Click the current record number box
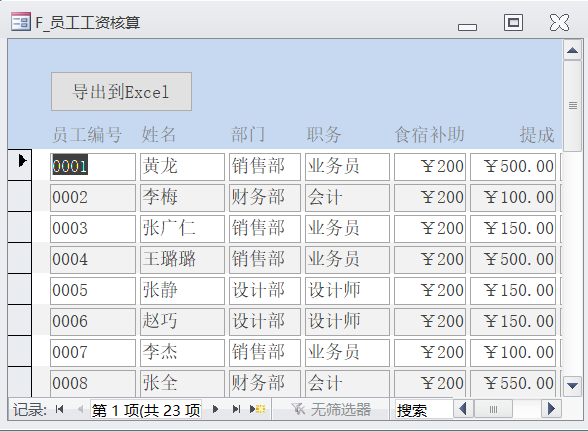This screenshot has height=432, width=588. coord(146,410)
